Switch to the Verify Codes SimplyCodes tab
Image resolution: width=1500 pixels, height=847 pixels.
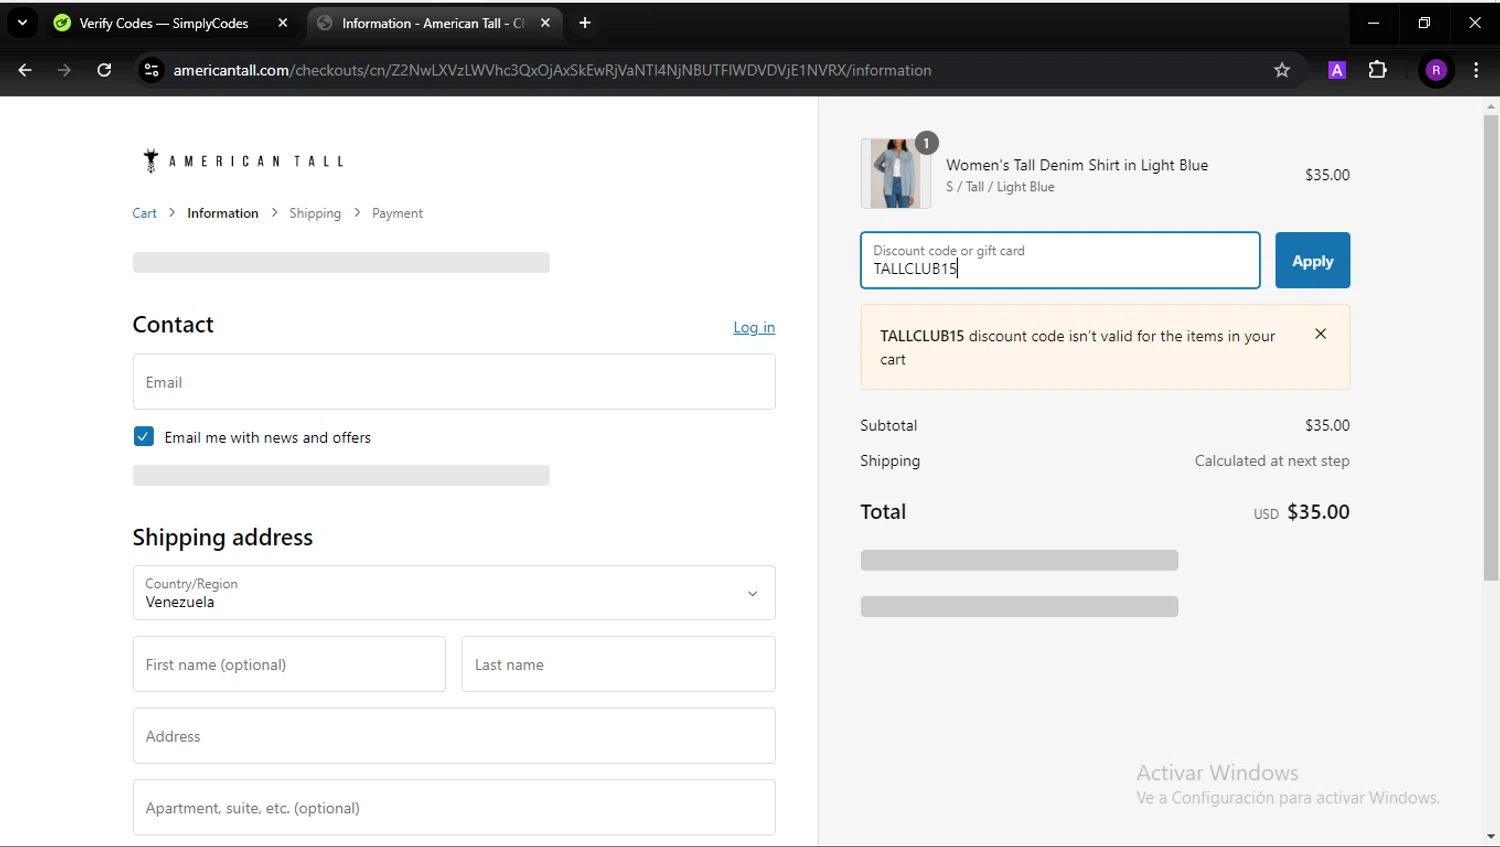[163, 23]
